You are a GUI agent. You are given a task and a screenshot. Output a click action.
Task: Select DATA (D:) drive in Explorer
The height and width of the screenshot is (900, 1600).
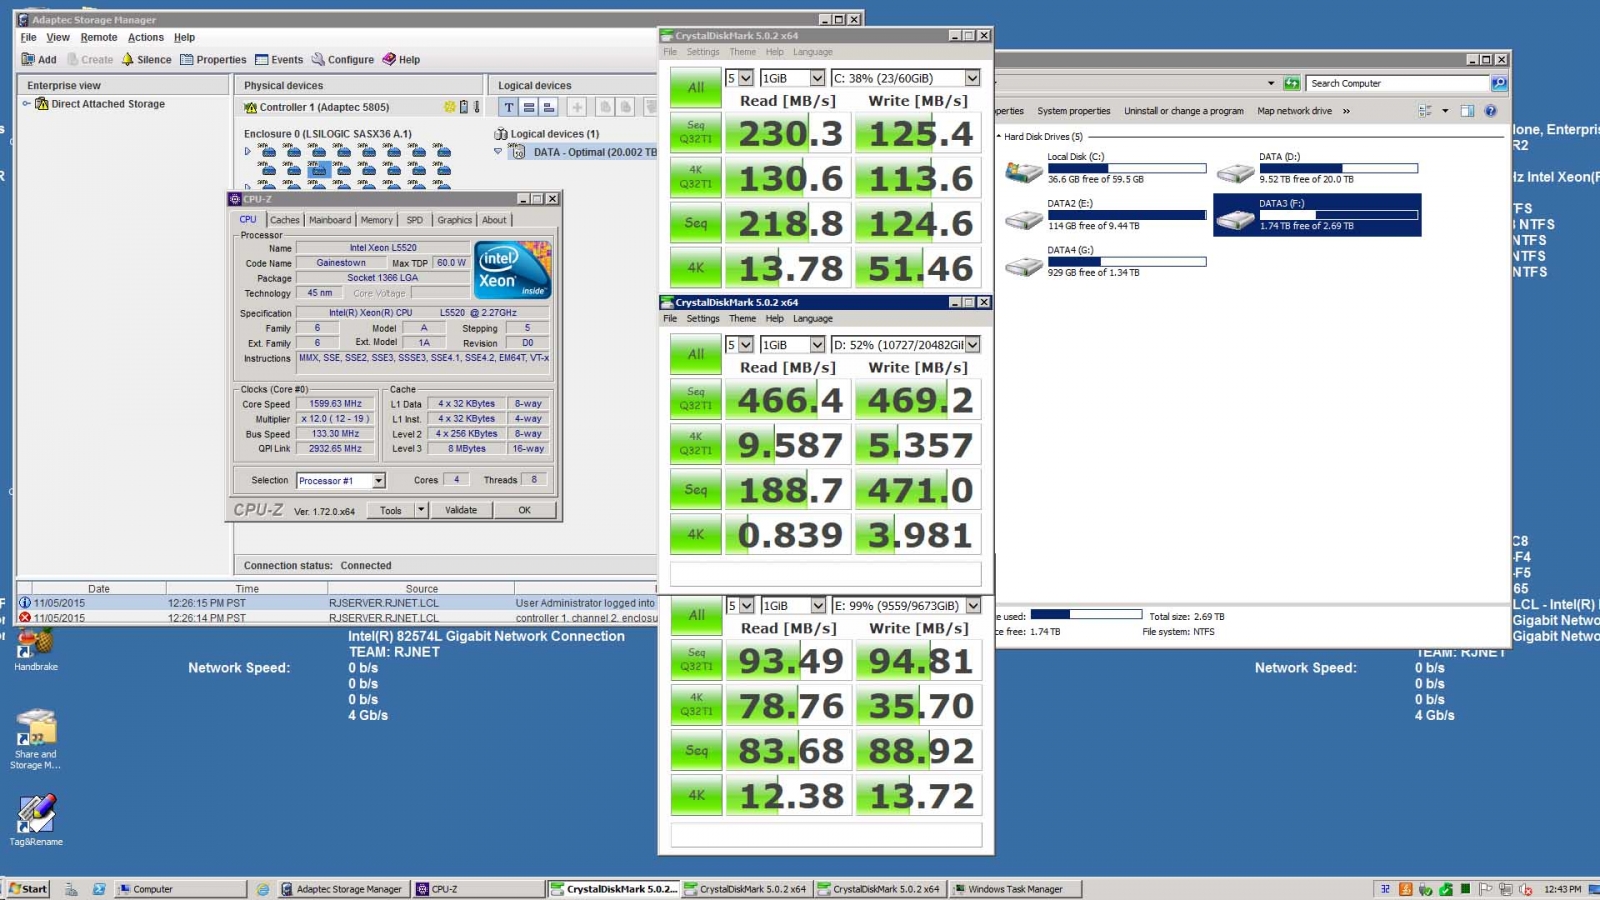(x=1318, y=168)
